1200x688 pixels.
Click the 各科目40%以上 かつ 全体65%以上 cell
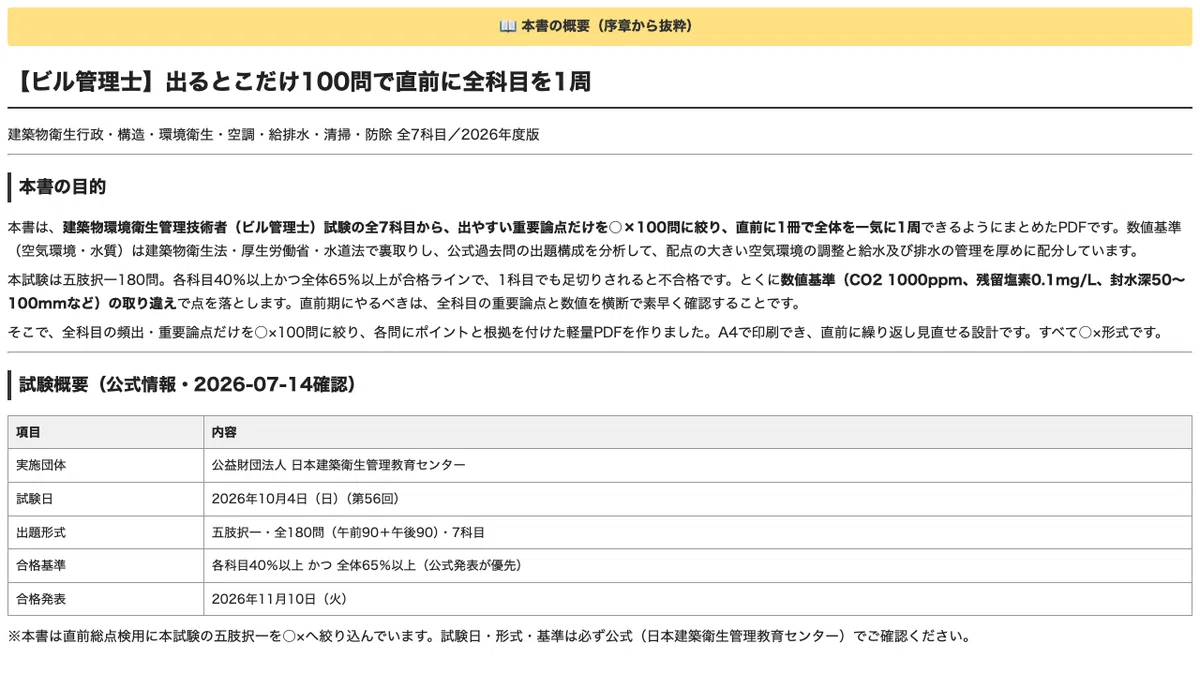[x=698, y=565]
